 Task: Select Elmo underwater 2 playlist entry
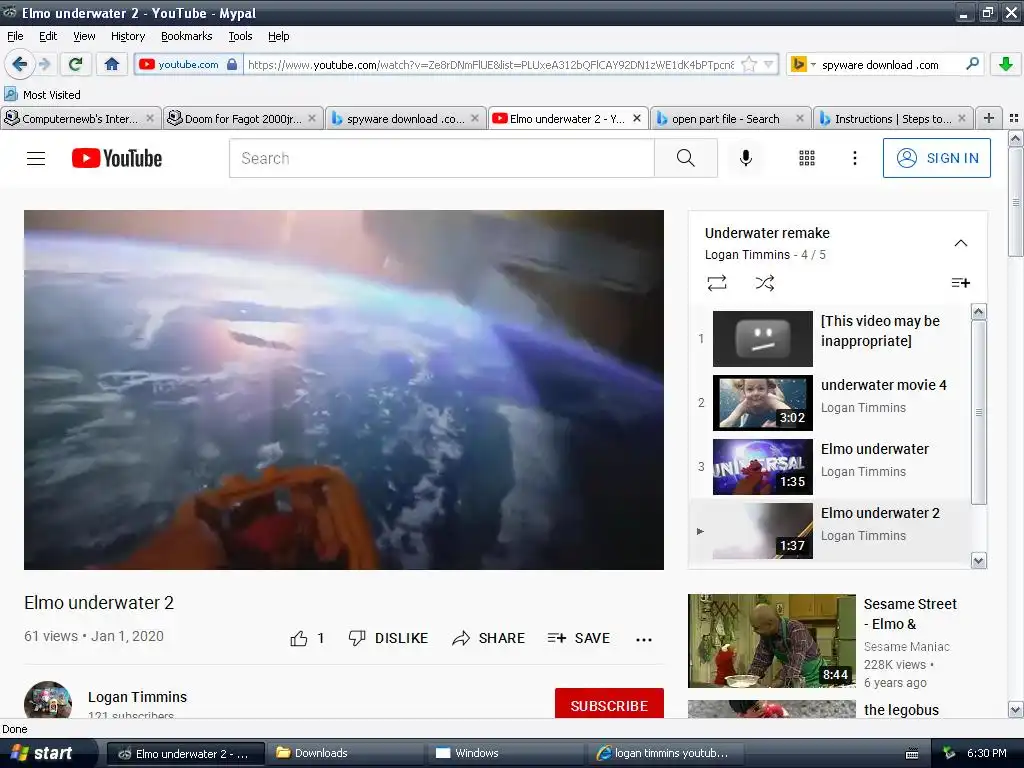829,530
